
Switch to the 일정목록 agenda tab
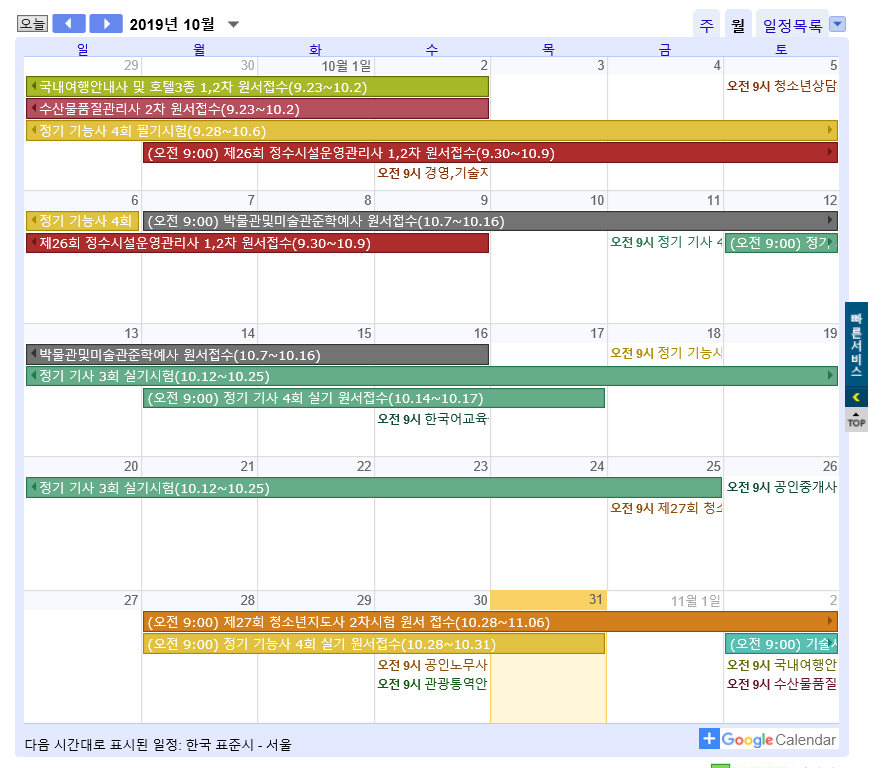pyautogui.click(x=792, y=26)
